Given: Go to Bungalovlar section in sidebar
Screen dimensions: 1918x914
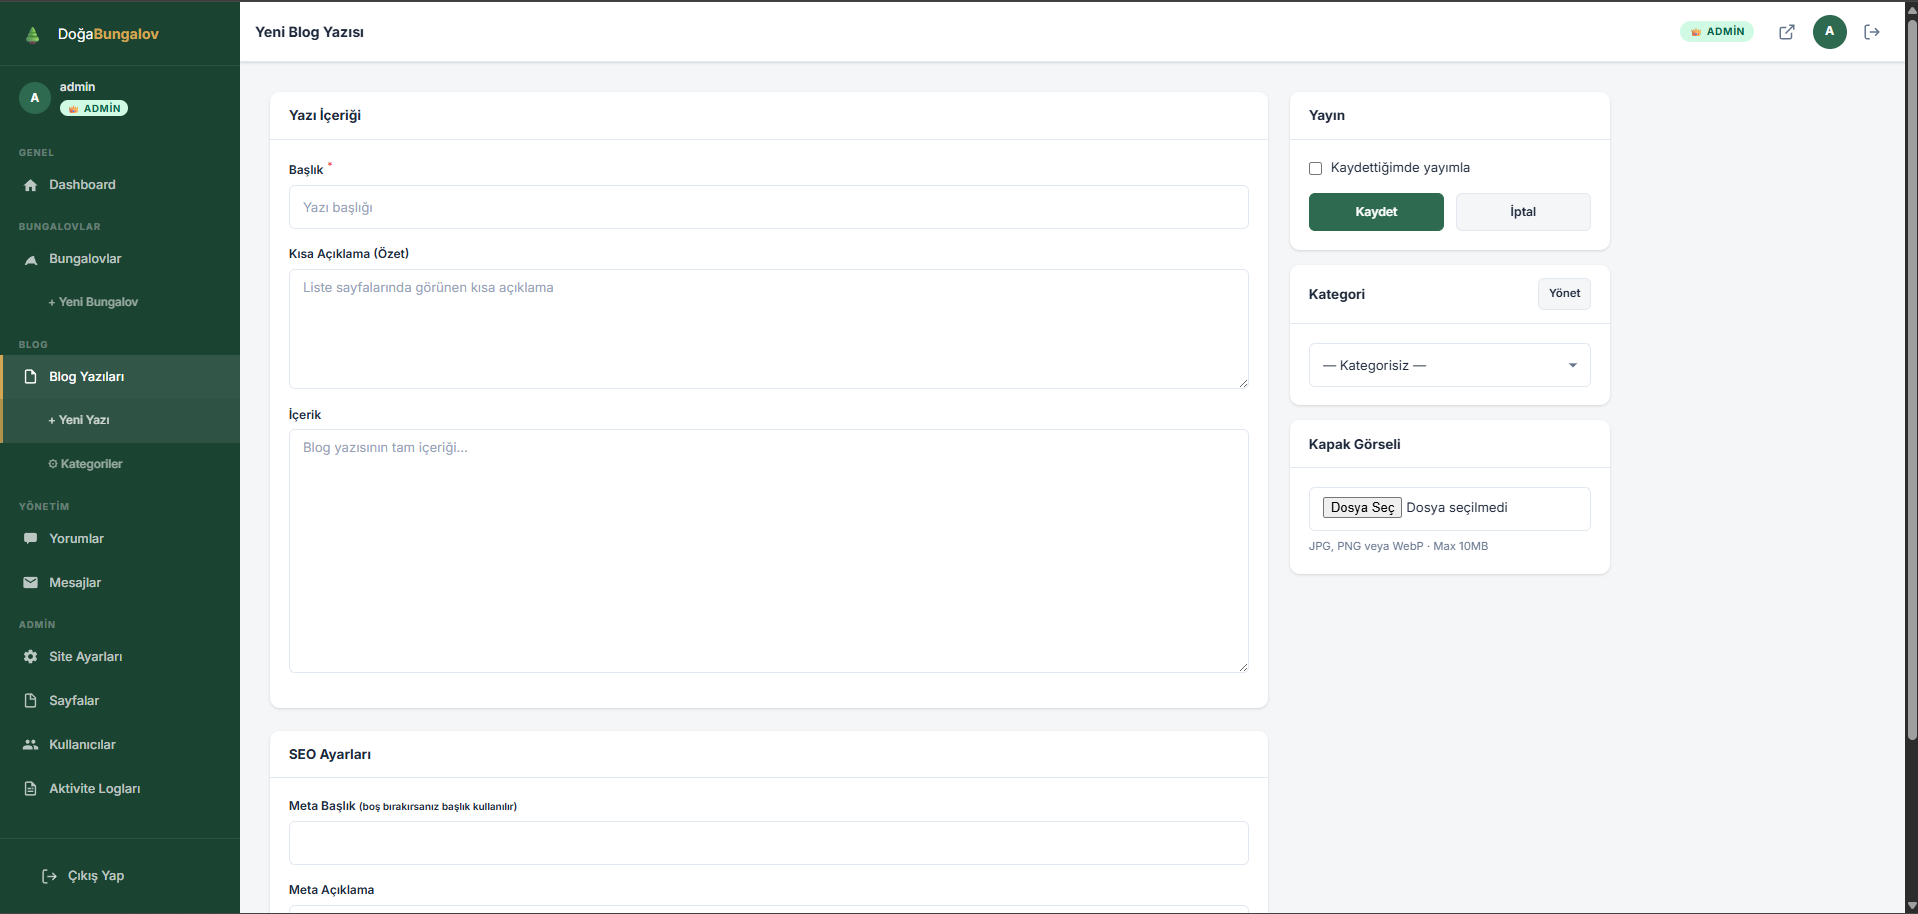Looking at the screenshot, I should pos(85,259).
